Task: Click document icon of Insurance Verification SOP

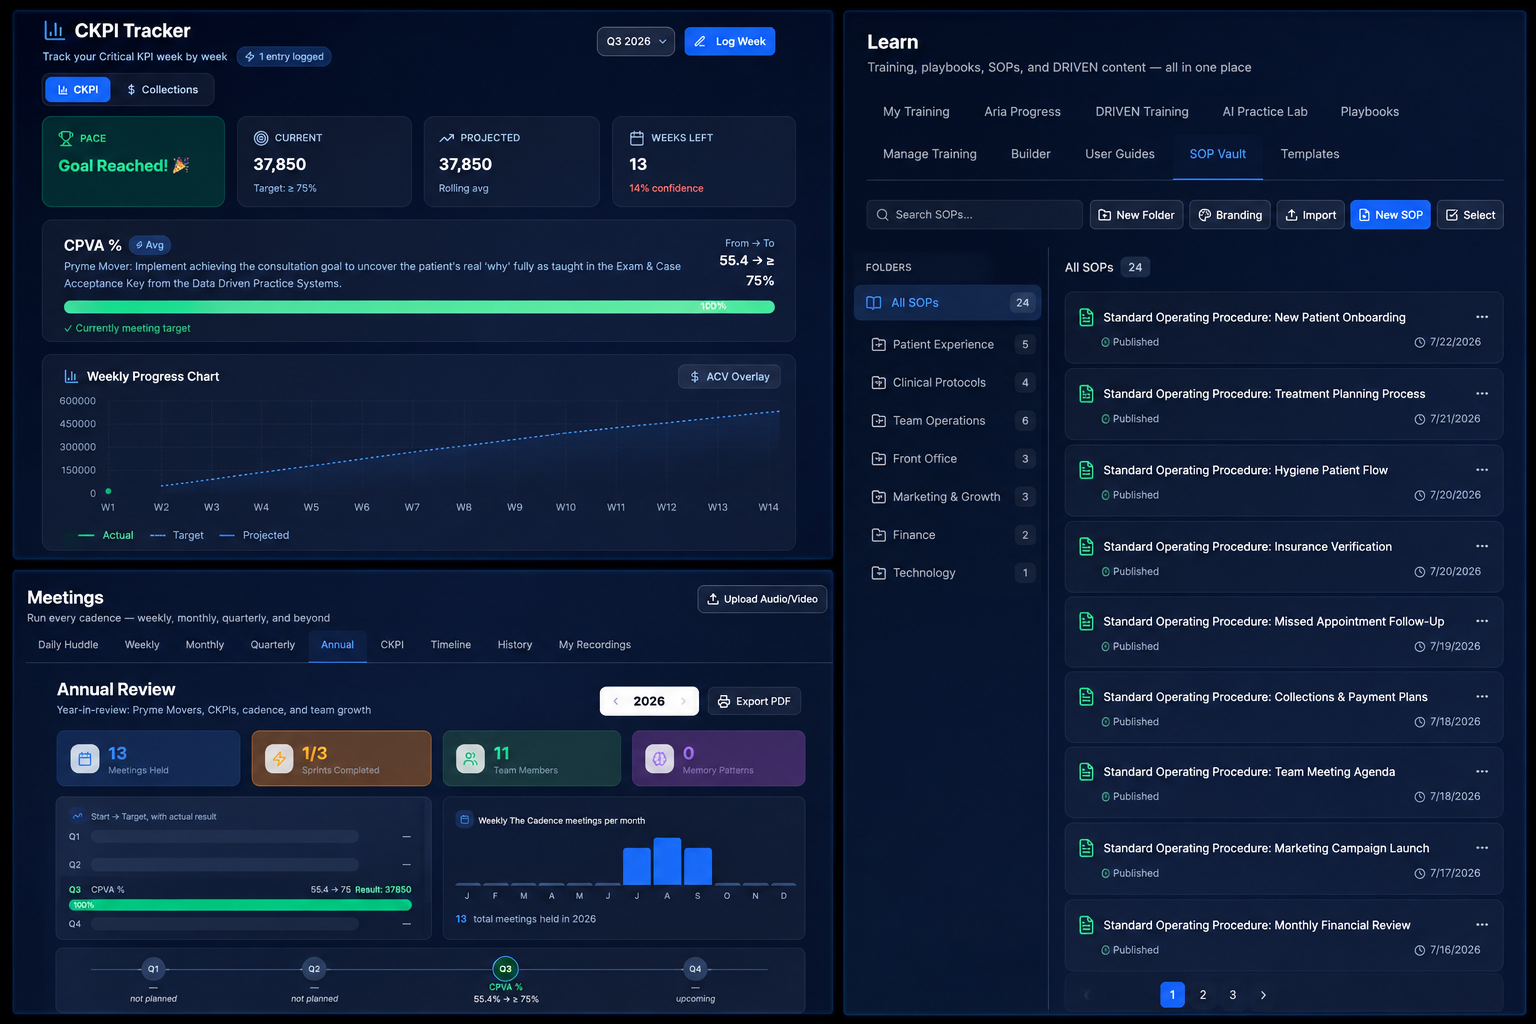Action: 1086,546
